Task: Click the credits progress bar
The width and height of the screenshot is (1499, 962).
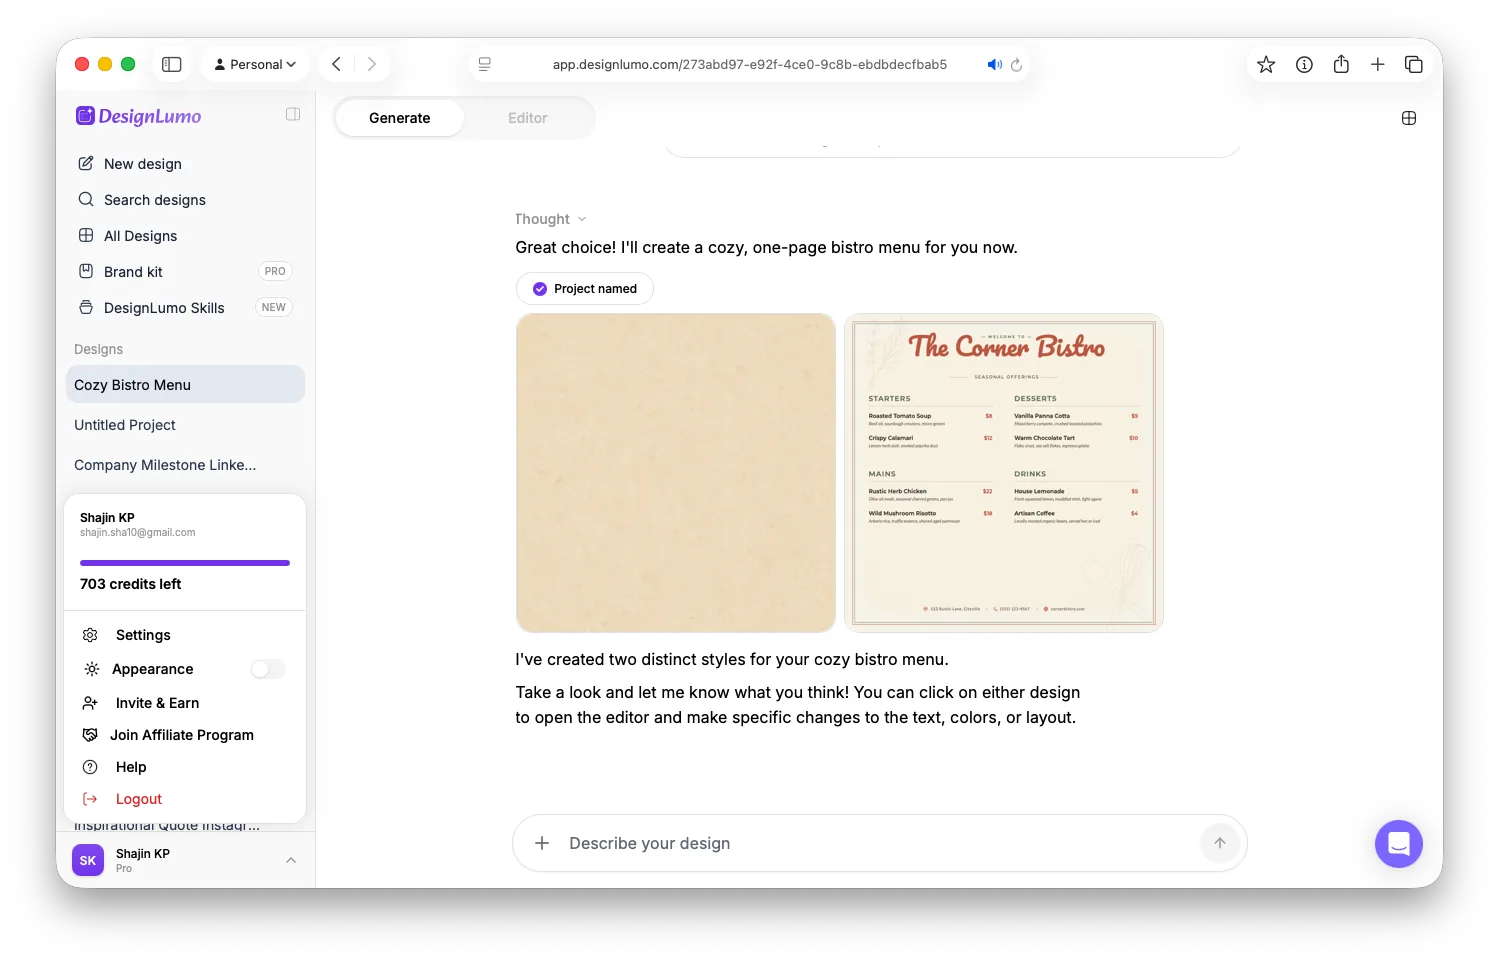Action: point(185,563)
